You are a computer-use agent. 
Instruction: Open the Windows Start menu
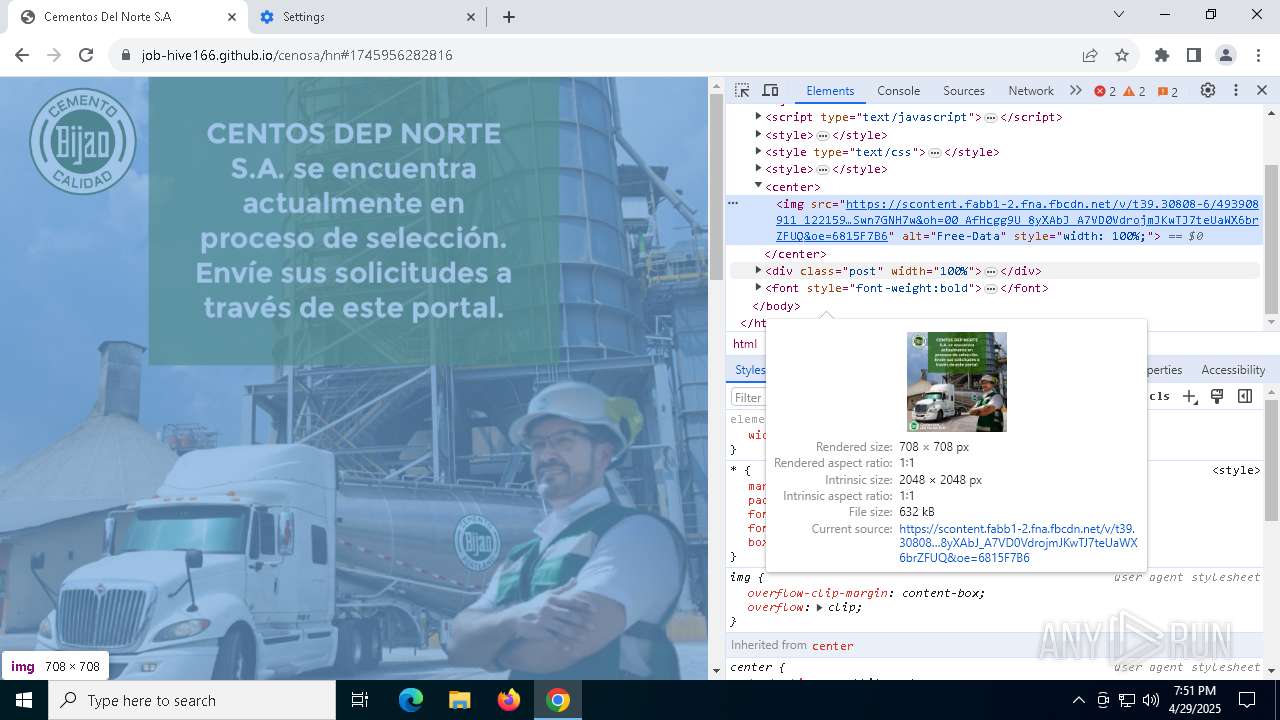coord(24,700)
